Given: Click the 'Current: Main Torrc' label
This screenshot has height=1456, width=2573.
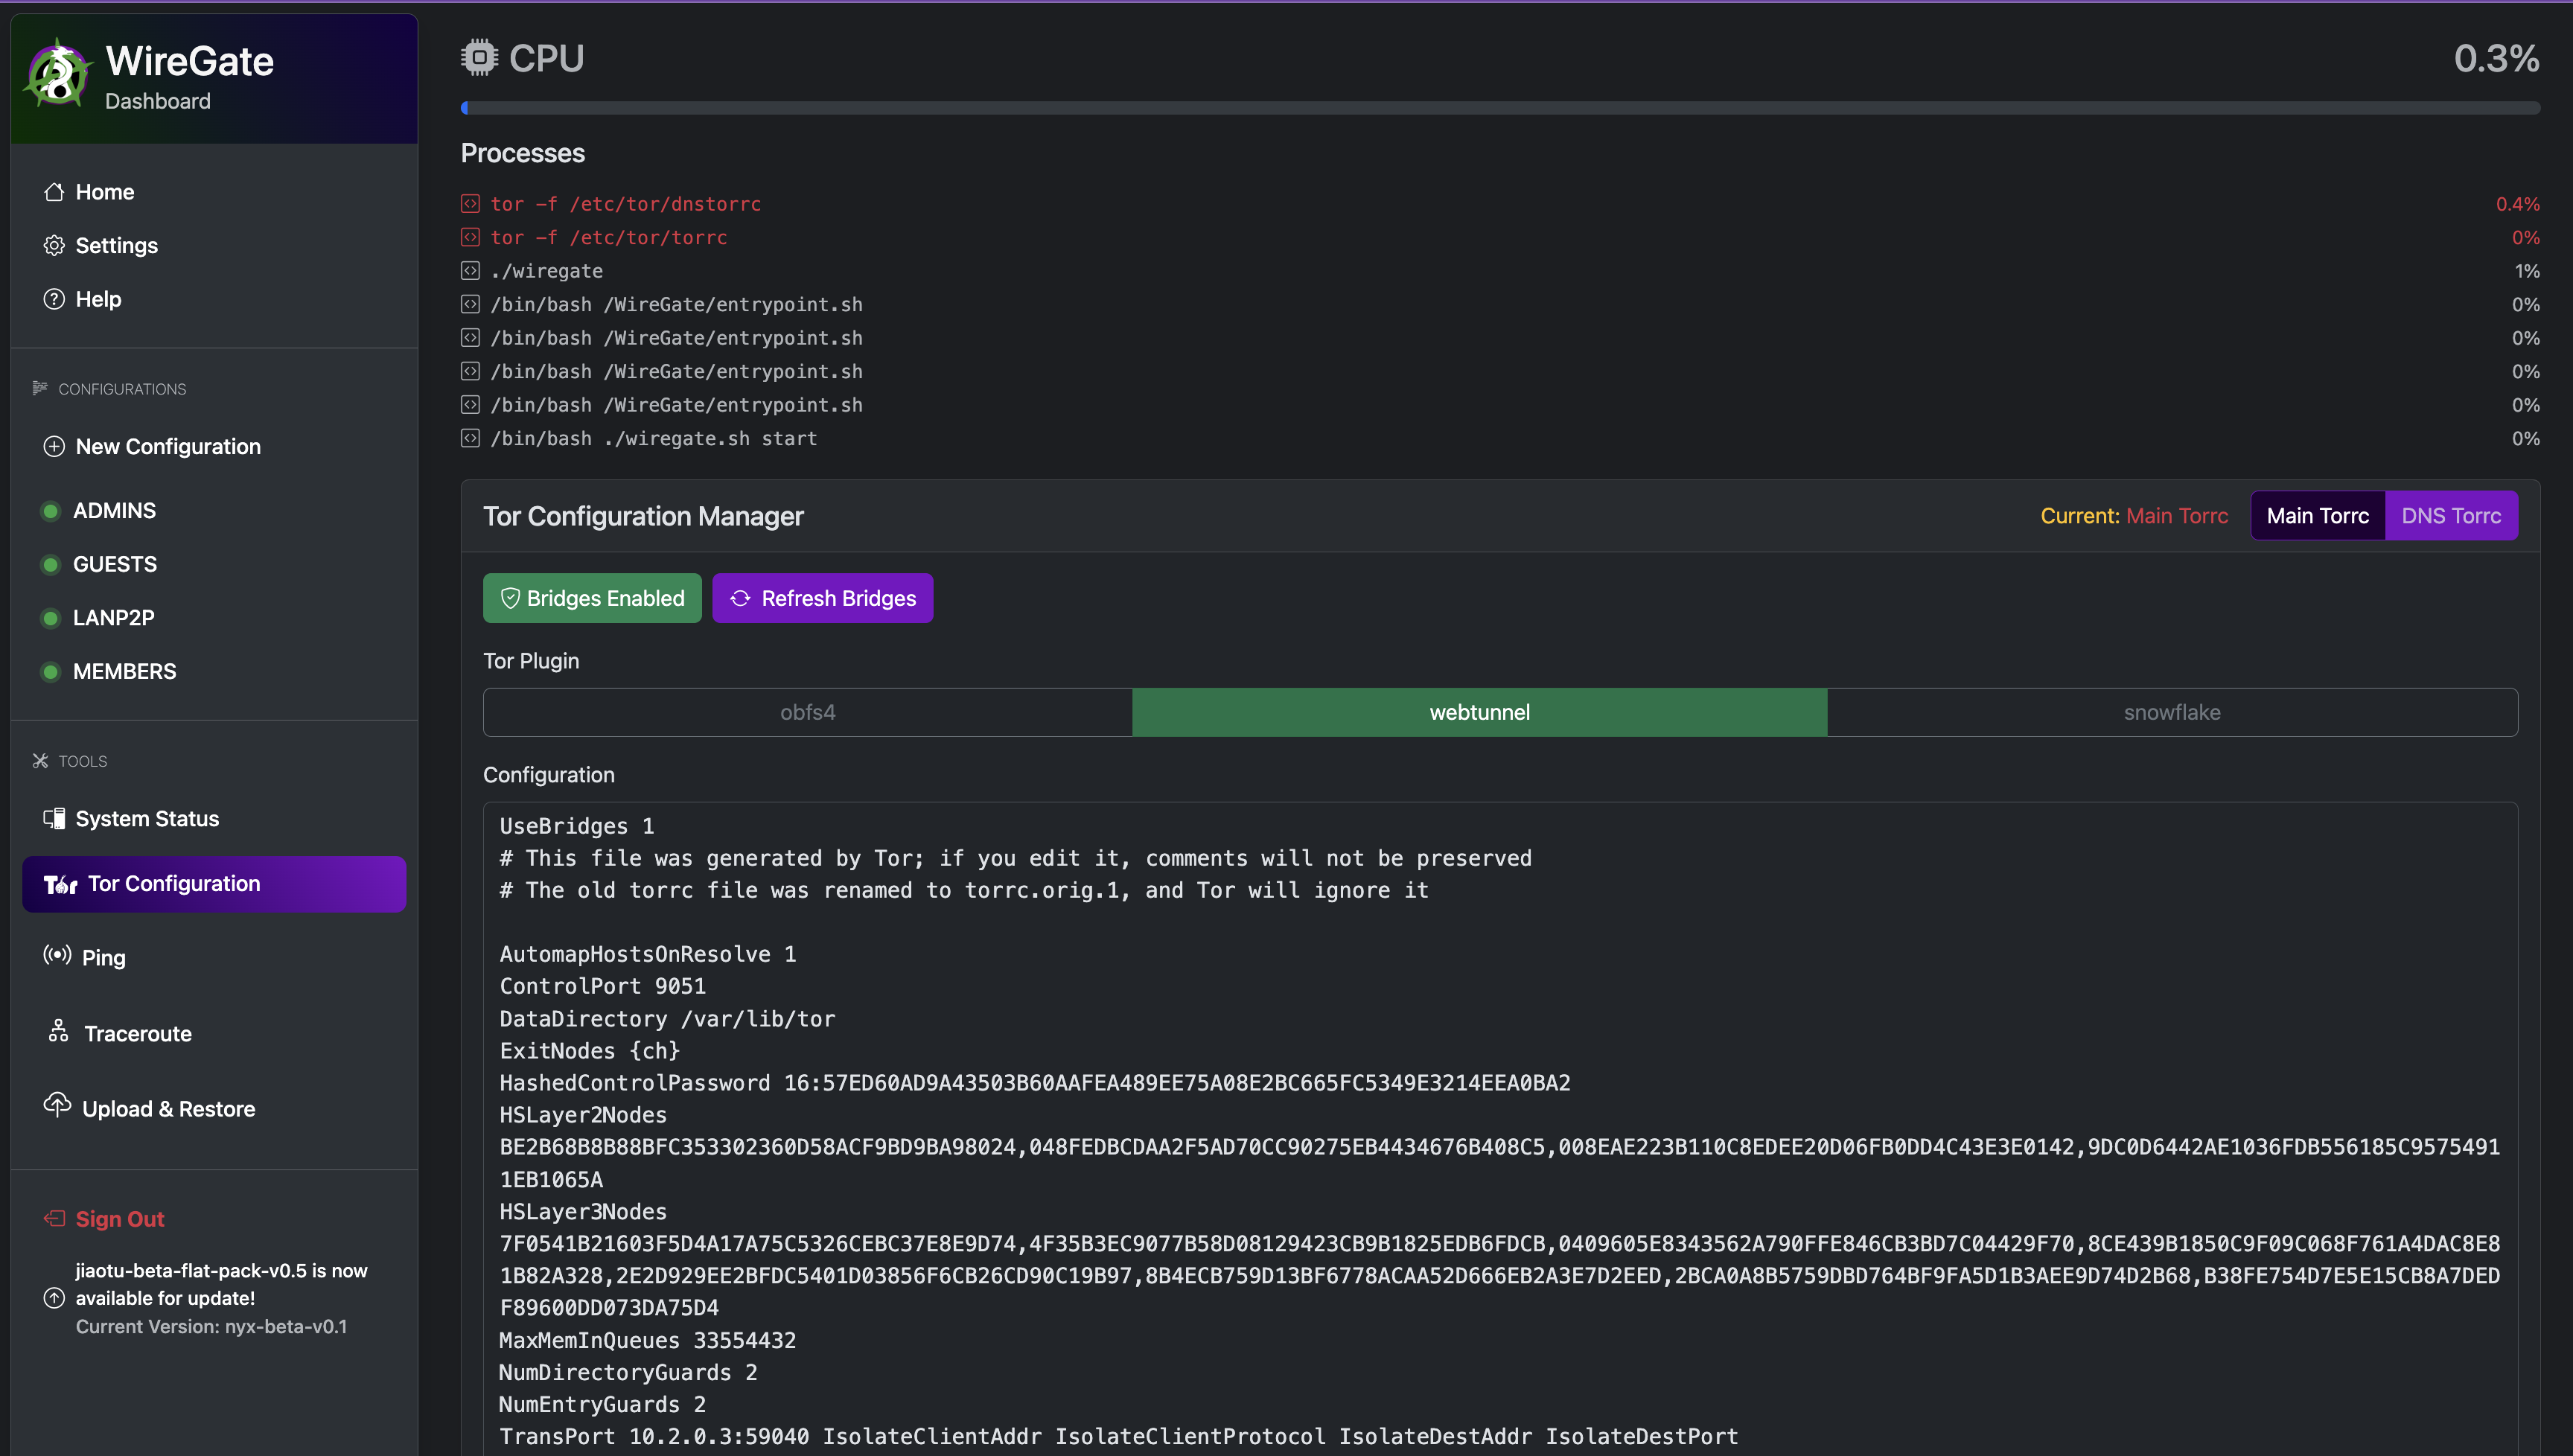Looking at the screenshot, I should pos(2134,516).
